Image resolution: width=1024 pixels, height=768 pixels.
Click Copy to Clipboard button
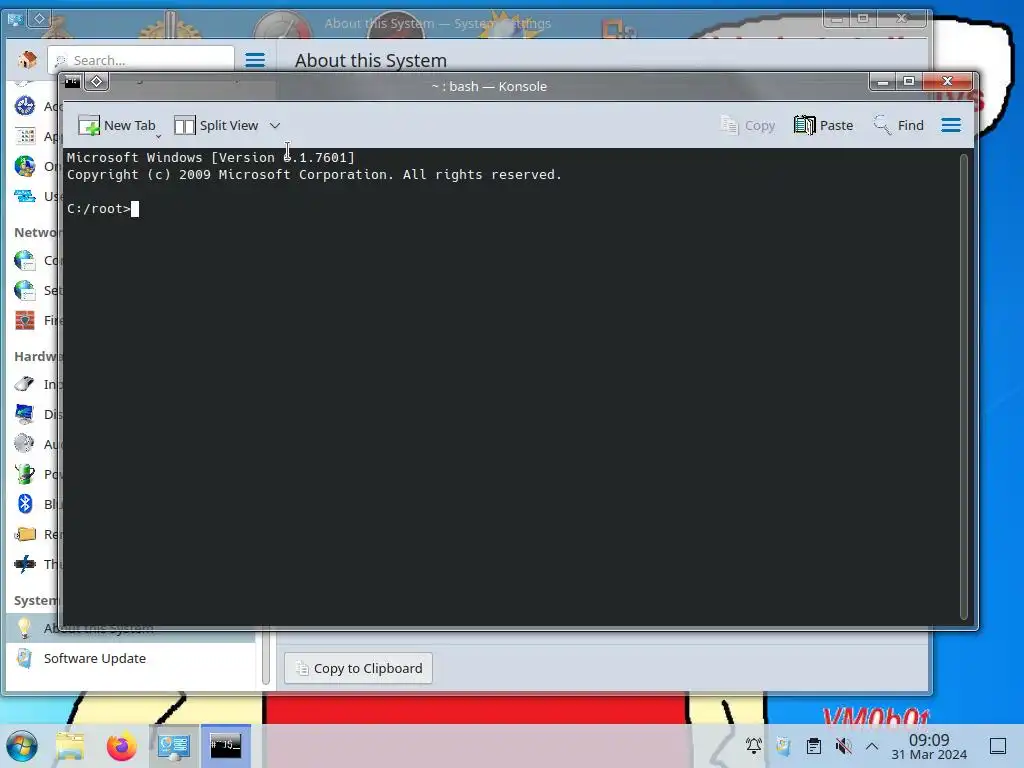pyautogui.click(x=358, y=668)
